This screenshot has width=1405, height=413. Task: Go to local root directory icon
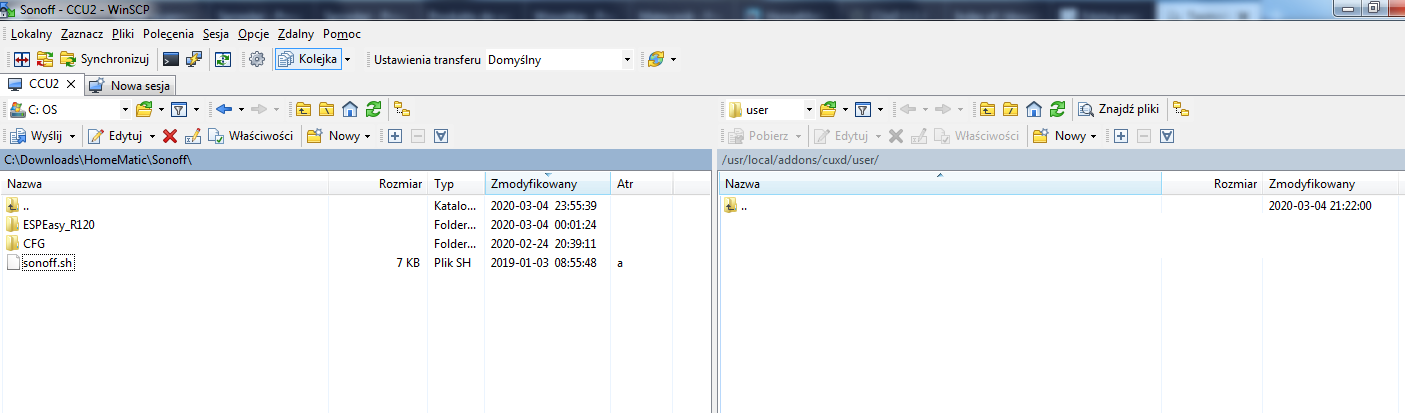click(327, 109)
